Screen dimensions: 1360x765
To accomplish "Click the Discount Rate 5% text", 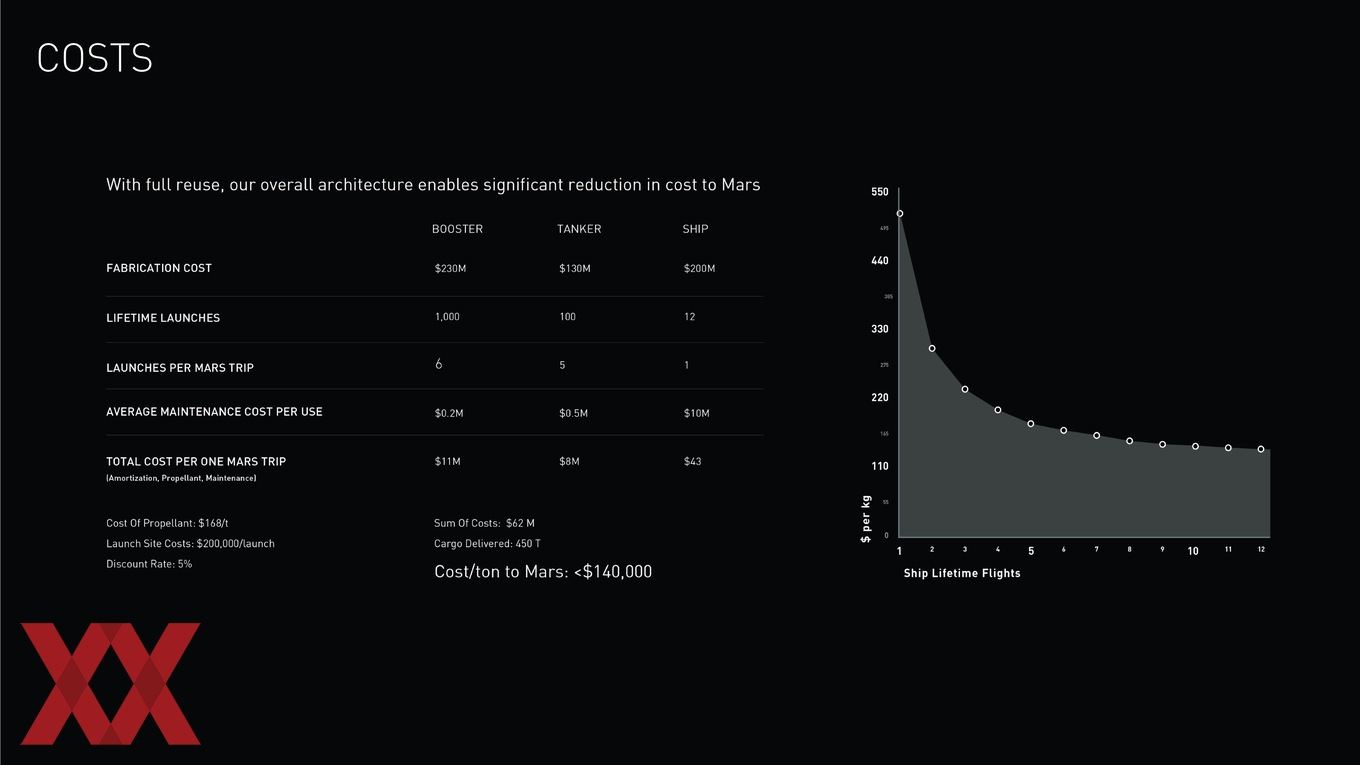I will click(149, 564).
